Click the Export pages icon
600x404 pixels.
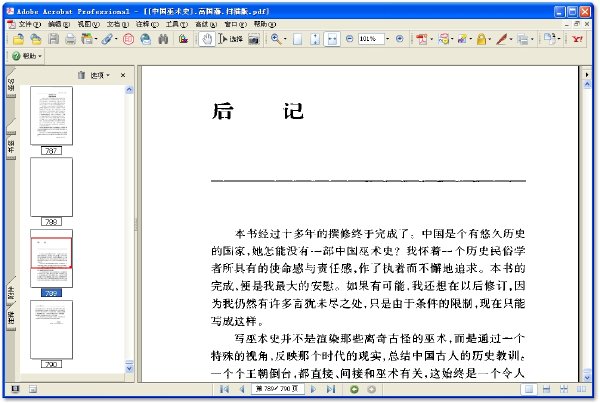[550, 39]
